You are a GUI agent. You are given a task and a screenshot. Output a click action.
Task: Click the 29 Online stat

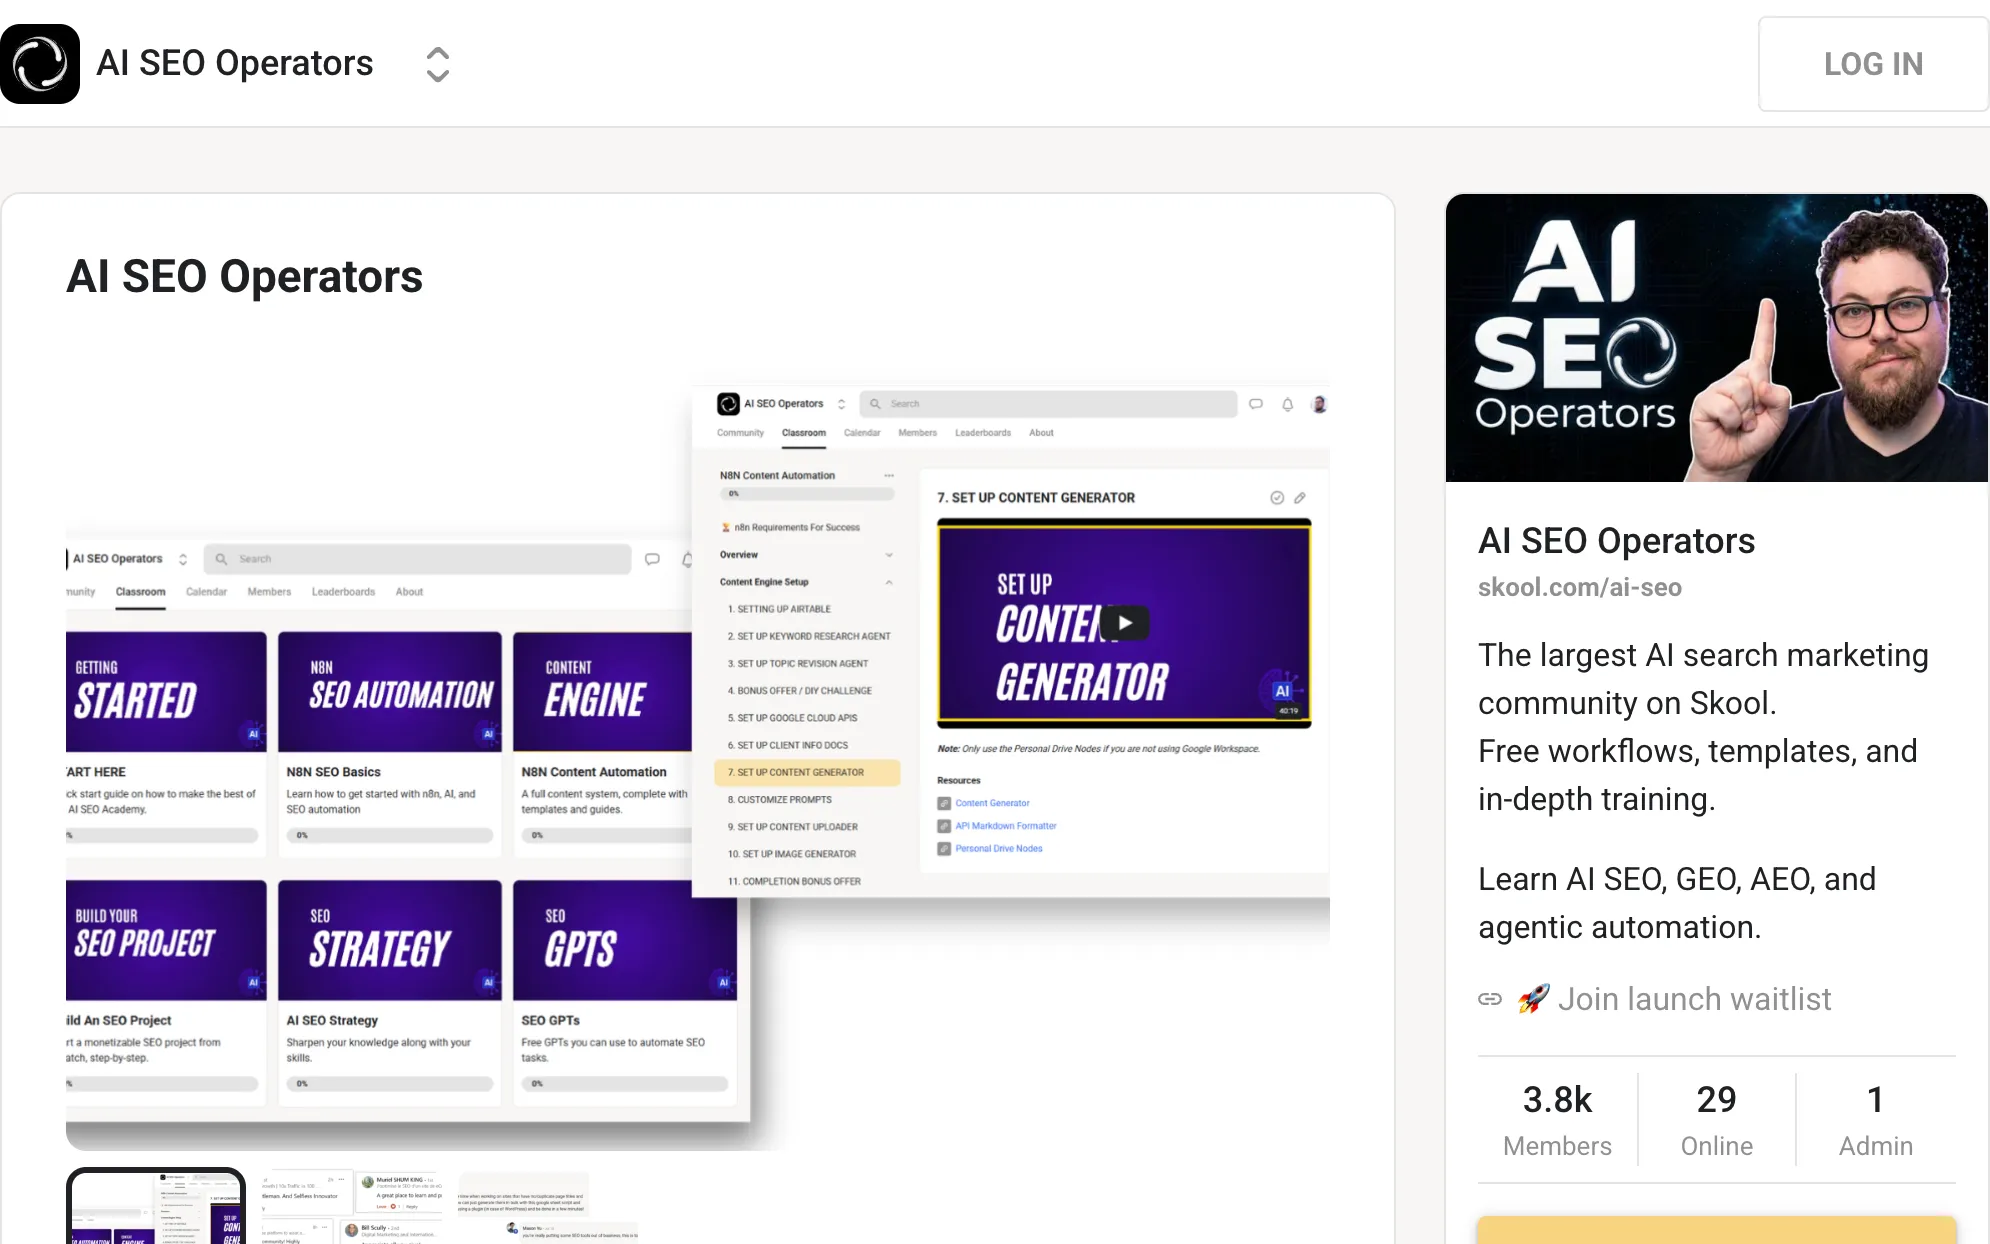point(1716,1120)
